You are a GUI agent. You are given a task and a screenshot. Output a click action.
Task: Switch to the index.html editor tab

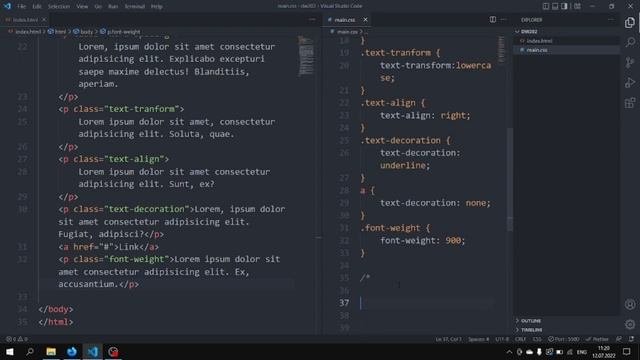(x=24, y=20)
